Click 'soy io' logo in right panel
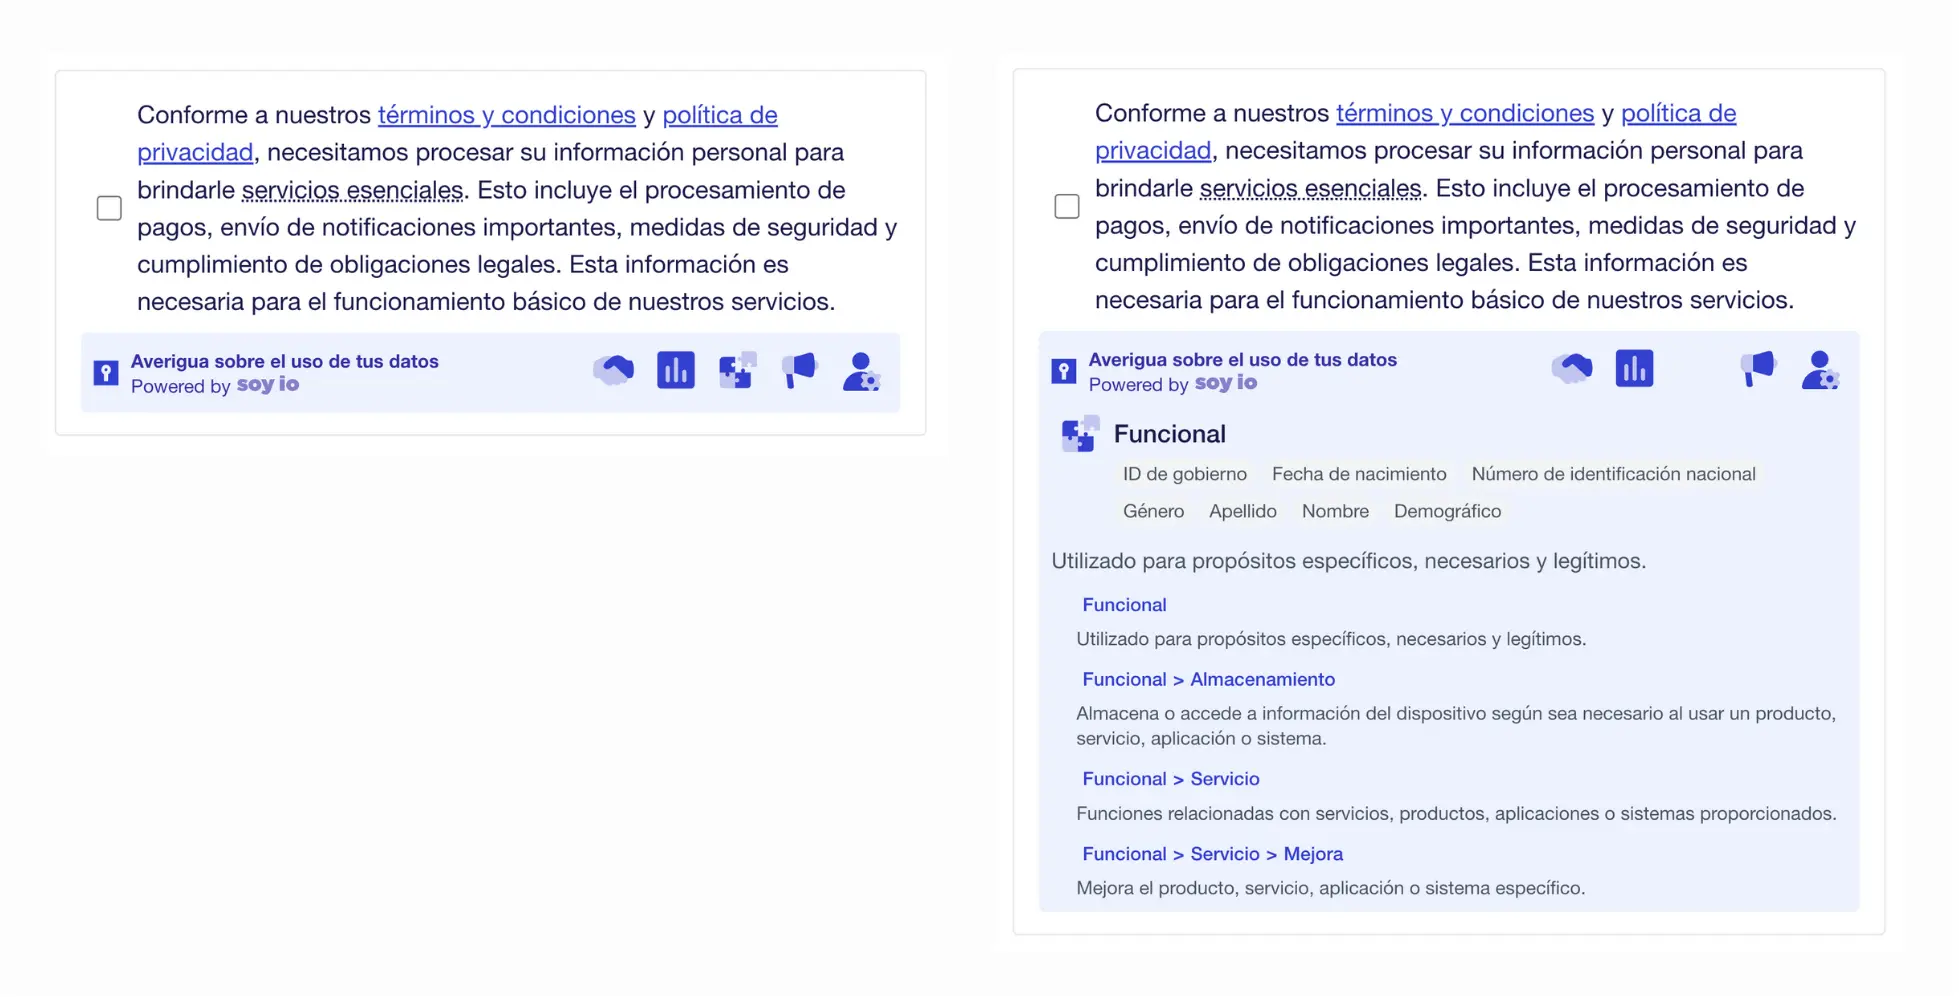 [1226, 383]
